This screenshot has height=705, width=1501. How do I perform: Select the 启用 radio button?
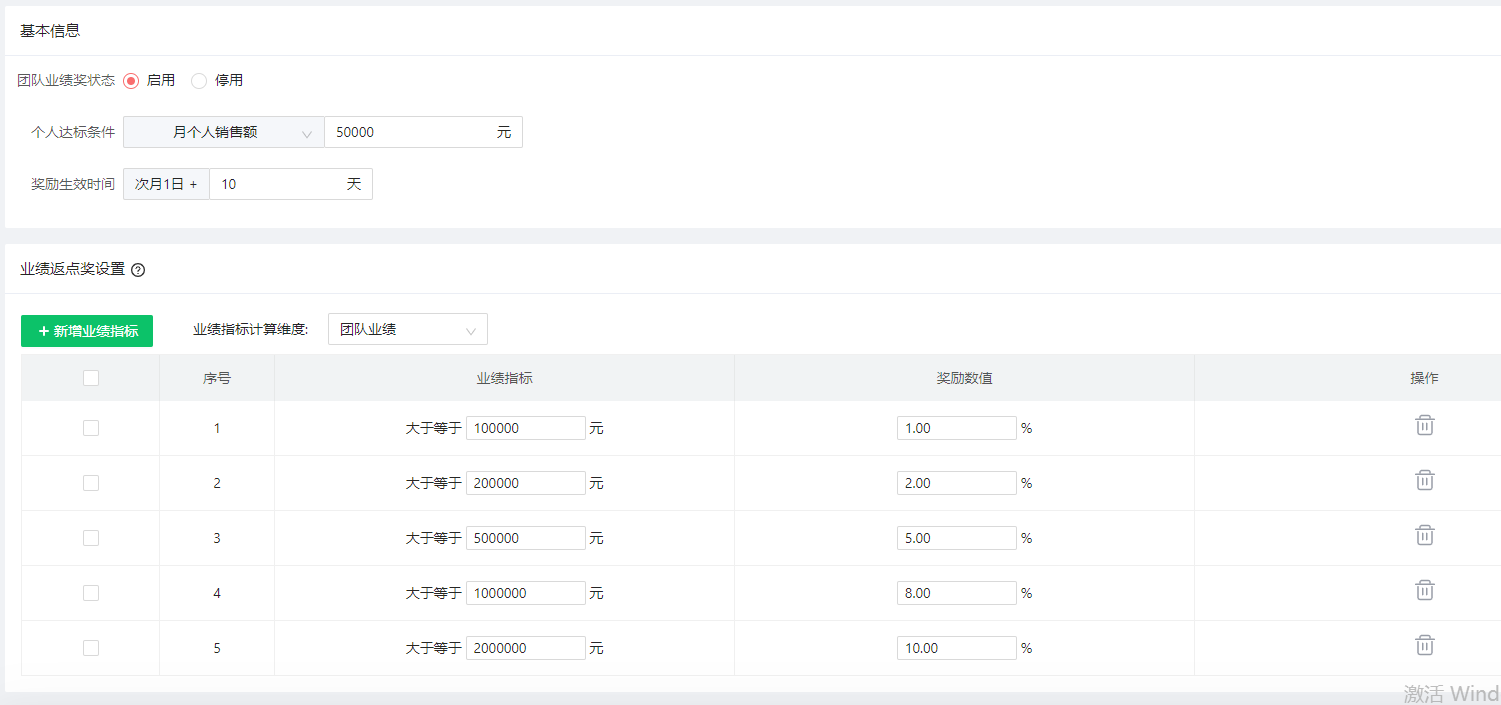pos(131,81)
